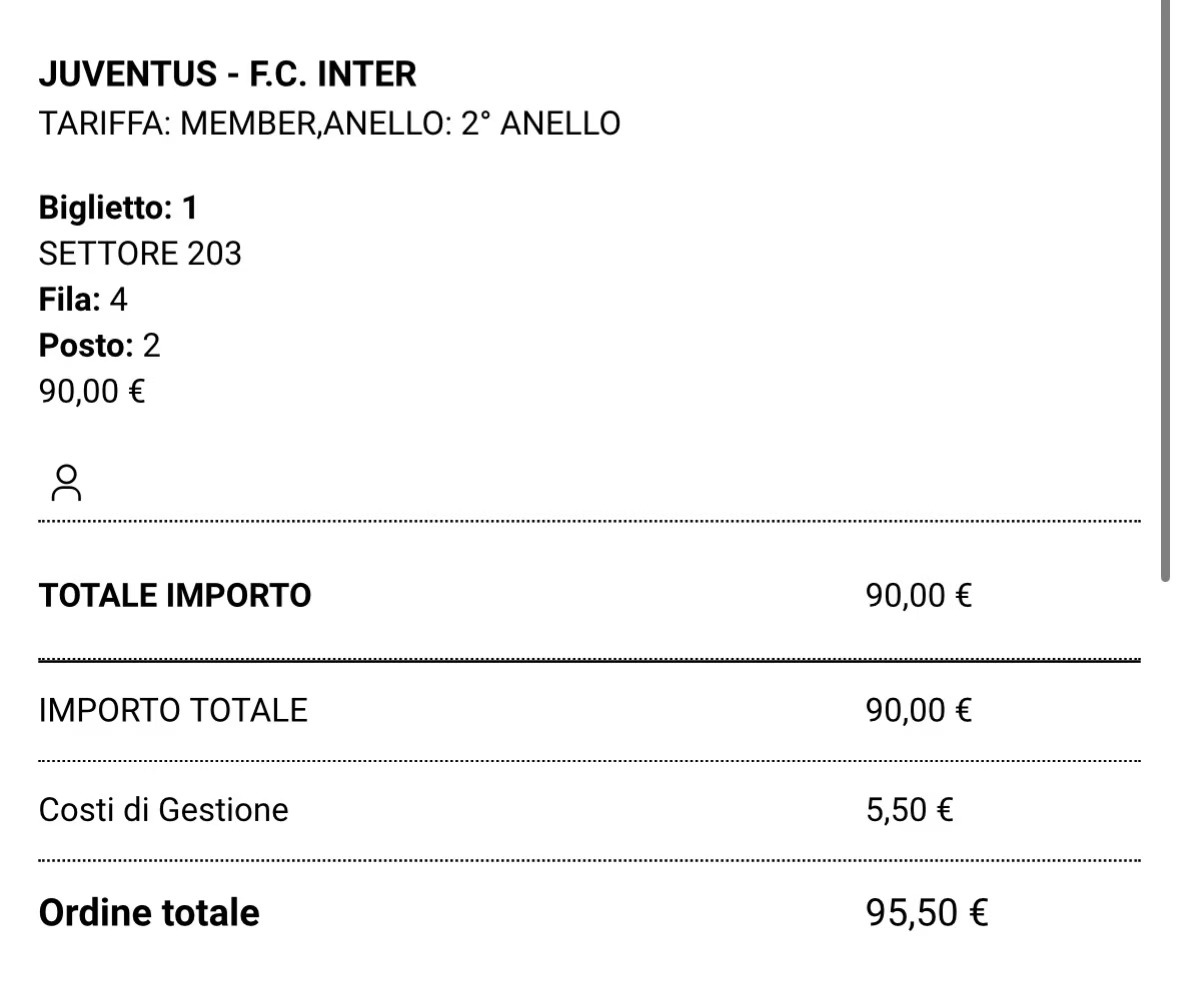Image resolution: width=1179 pixels, height=994 pixels.
Task: Click the dotted divider below the person icon
Action: pyautogui.click(x=590, y=521)
